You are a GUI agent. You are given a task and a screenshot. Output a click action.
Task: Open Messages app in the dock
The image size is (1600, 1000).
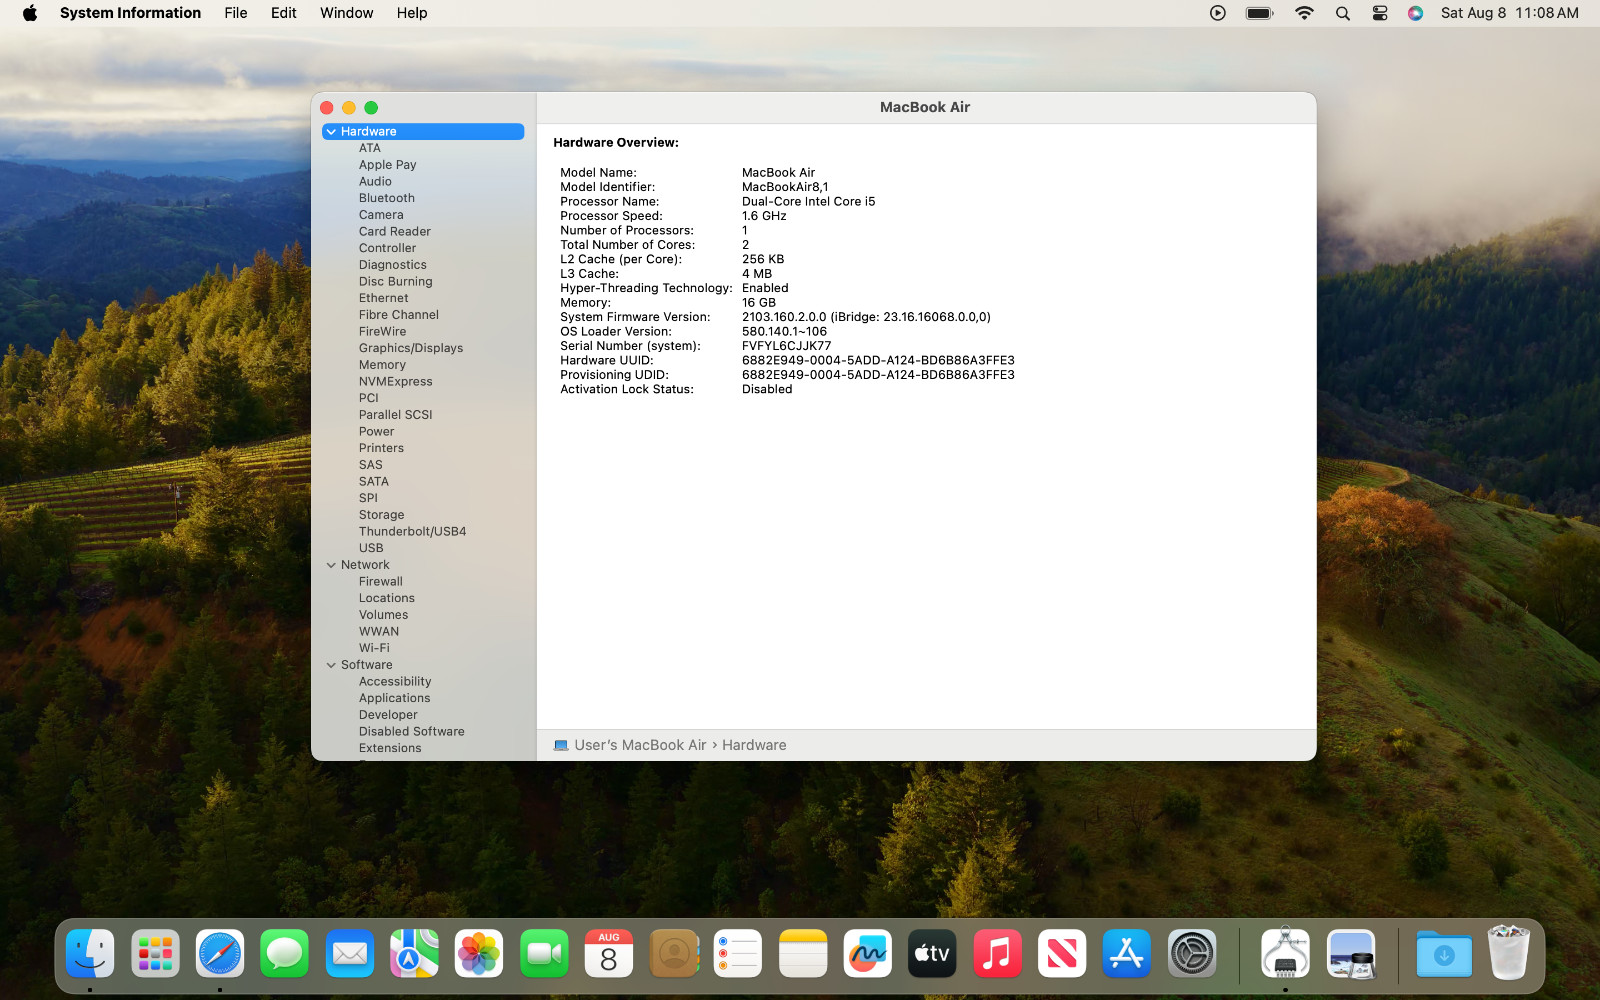coord(284,954)
